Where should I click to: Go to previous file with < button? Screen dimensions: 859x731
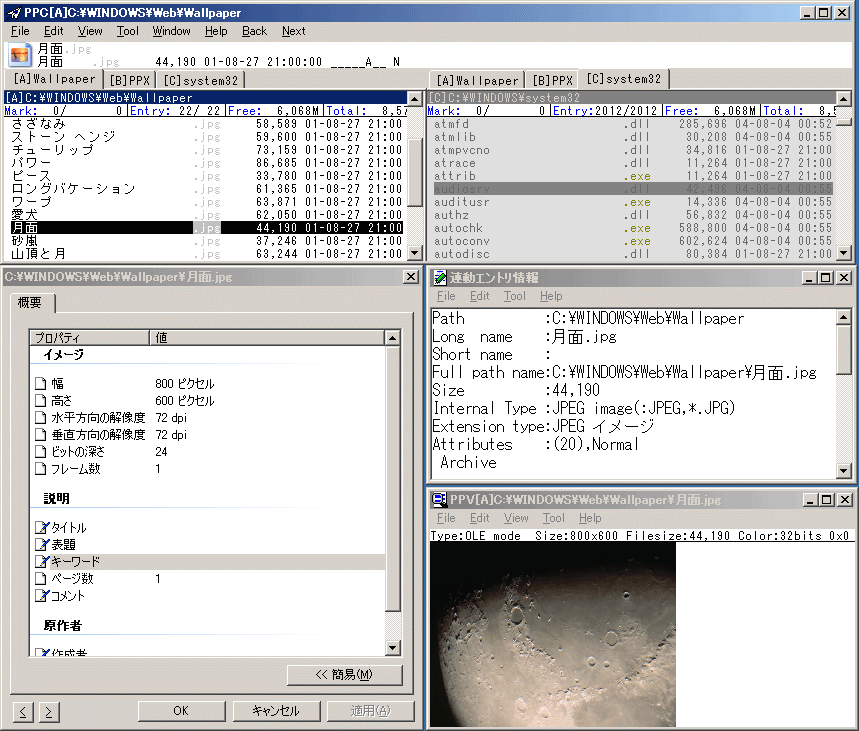tap(23, 711)
